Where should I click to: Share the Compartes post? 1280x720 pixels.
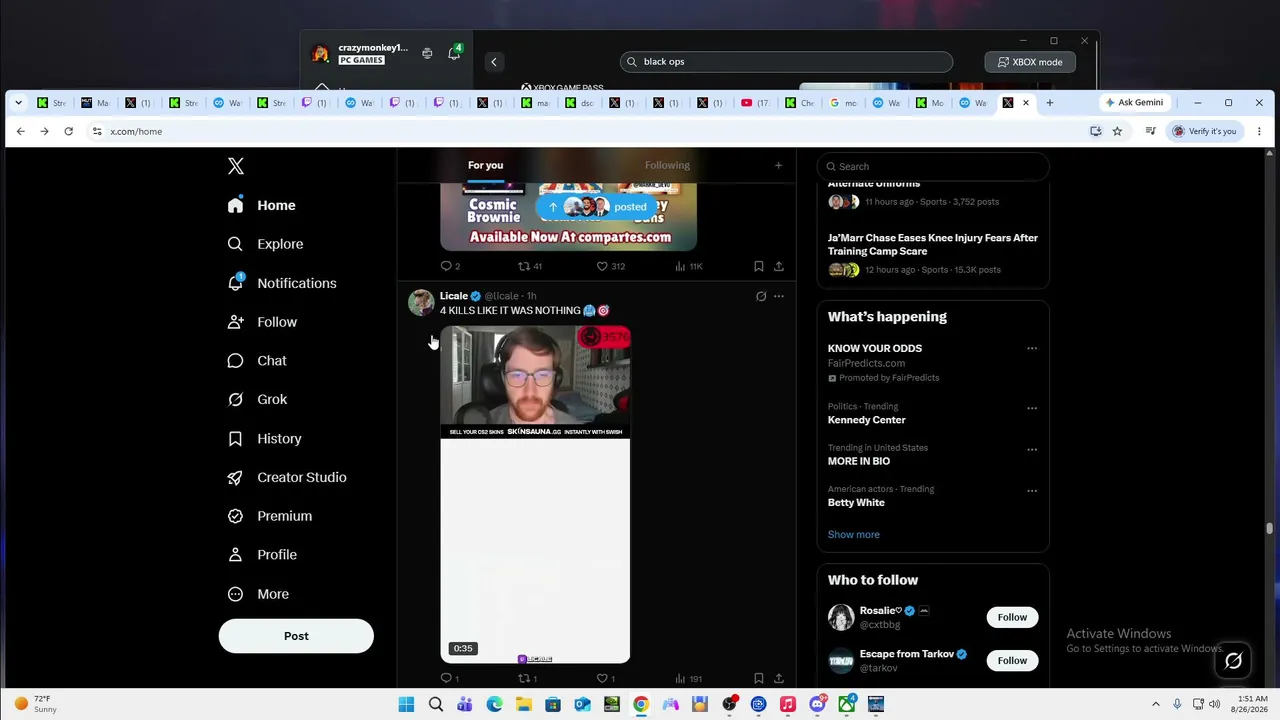(779, 266)
